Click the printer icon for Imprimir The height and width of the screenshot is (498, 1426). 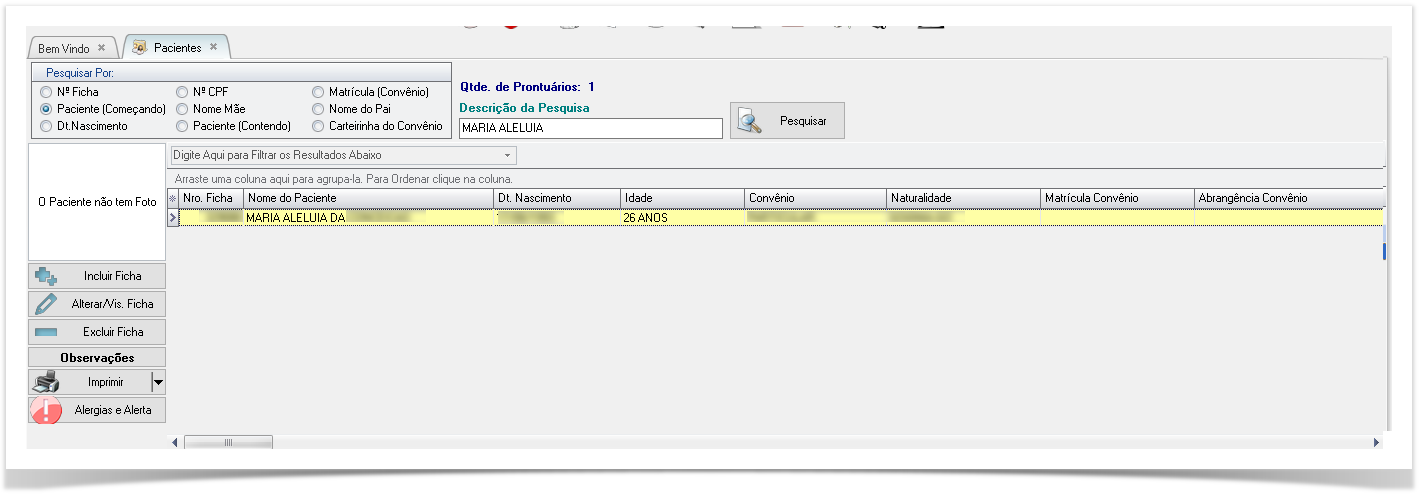(x=48, y=382)
